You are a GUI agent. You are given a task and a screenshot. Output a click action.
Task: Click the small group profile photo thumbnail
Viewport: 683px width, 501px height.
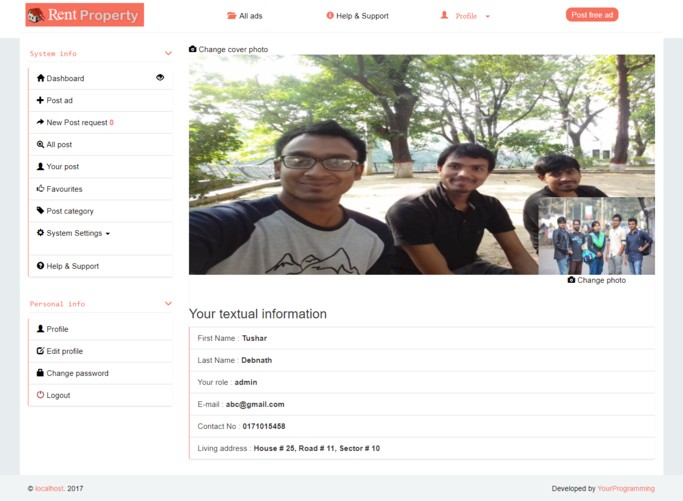point(596,236)
